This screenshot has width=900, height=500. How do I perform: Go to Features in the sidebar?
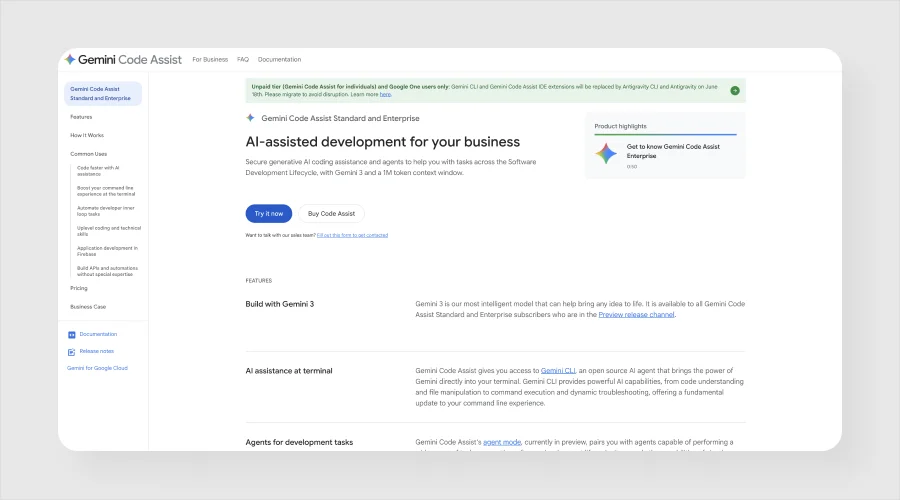coord(81,117)
